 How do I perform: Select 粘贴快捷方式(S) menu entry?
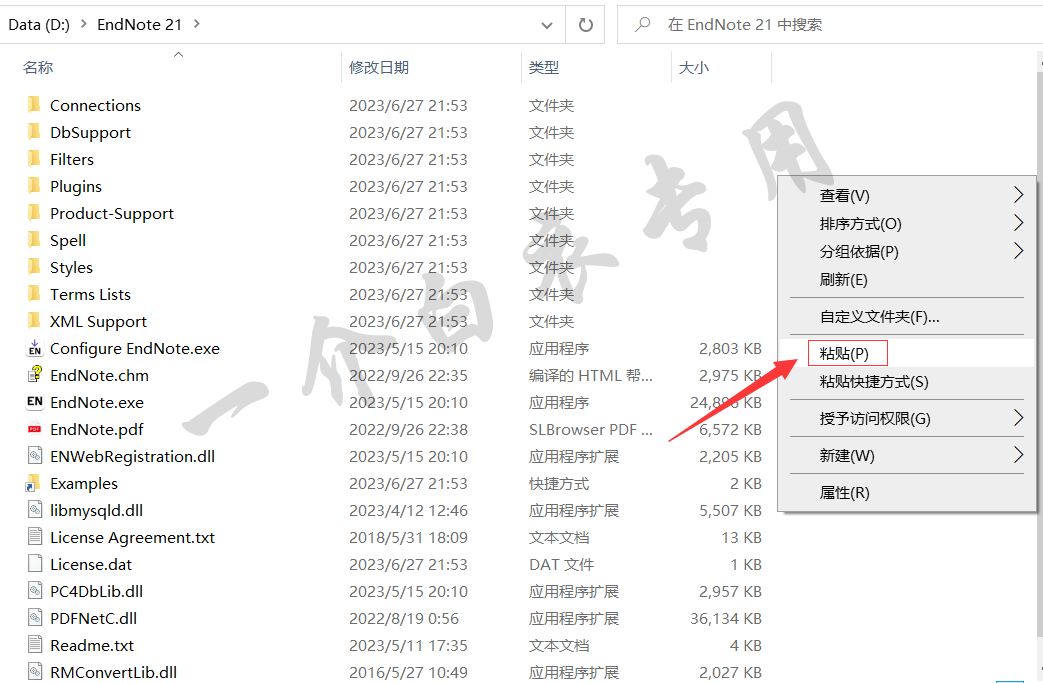pos(907,382)
